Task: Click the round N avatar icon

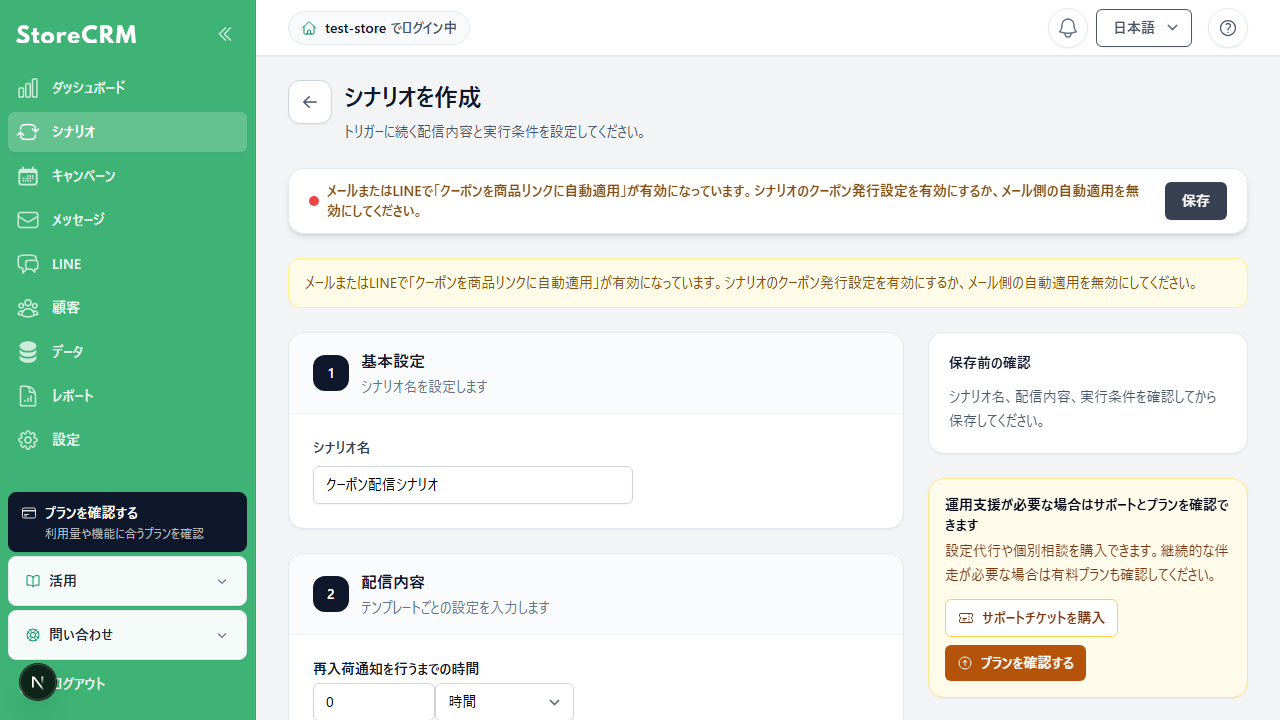Action: [38, 683]
